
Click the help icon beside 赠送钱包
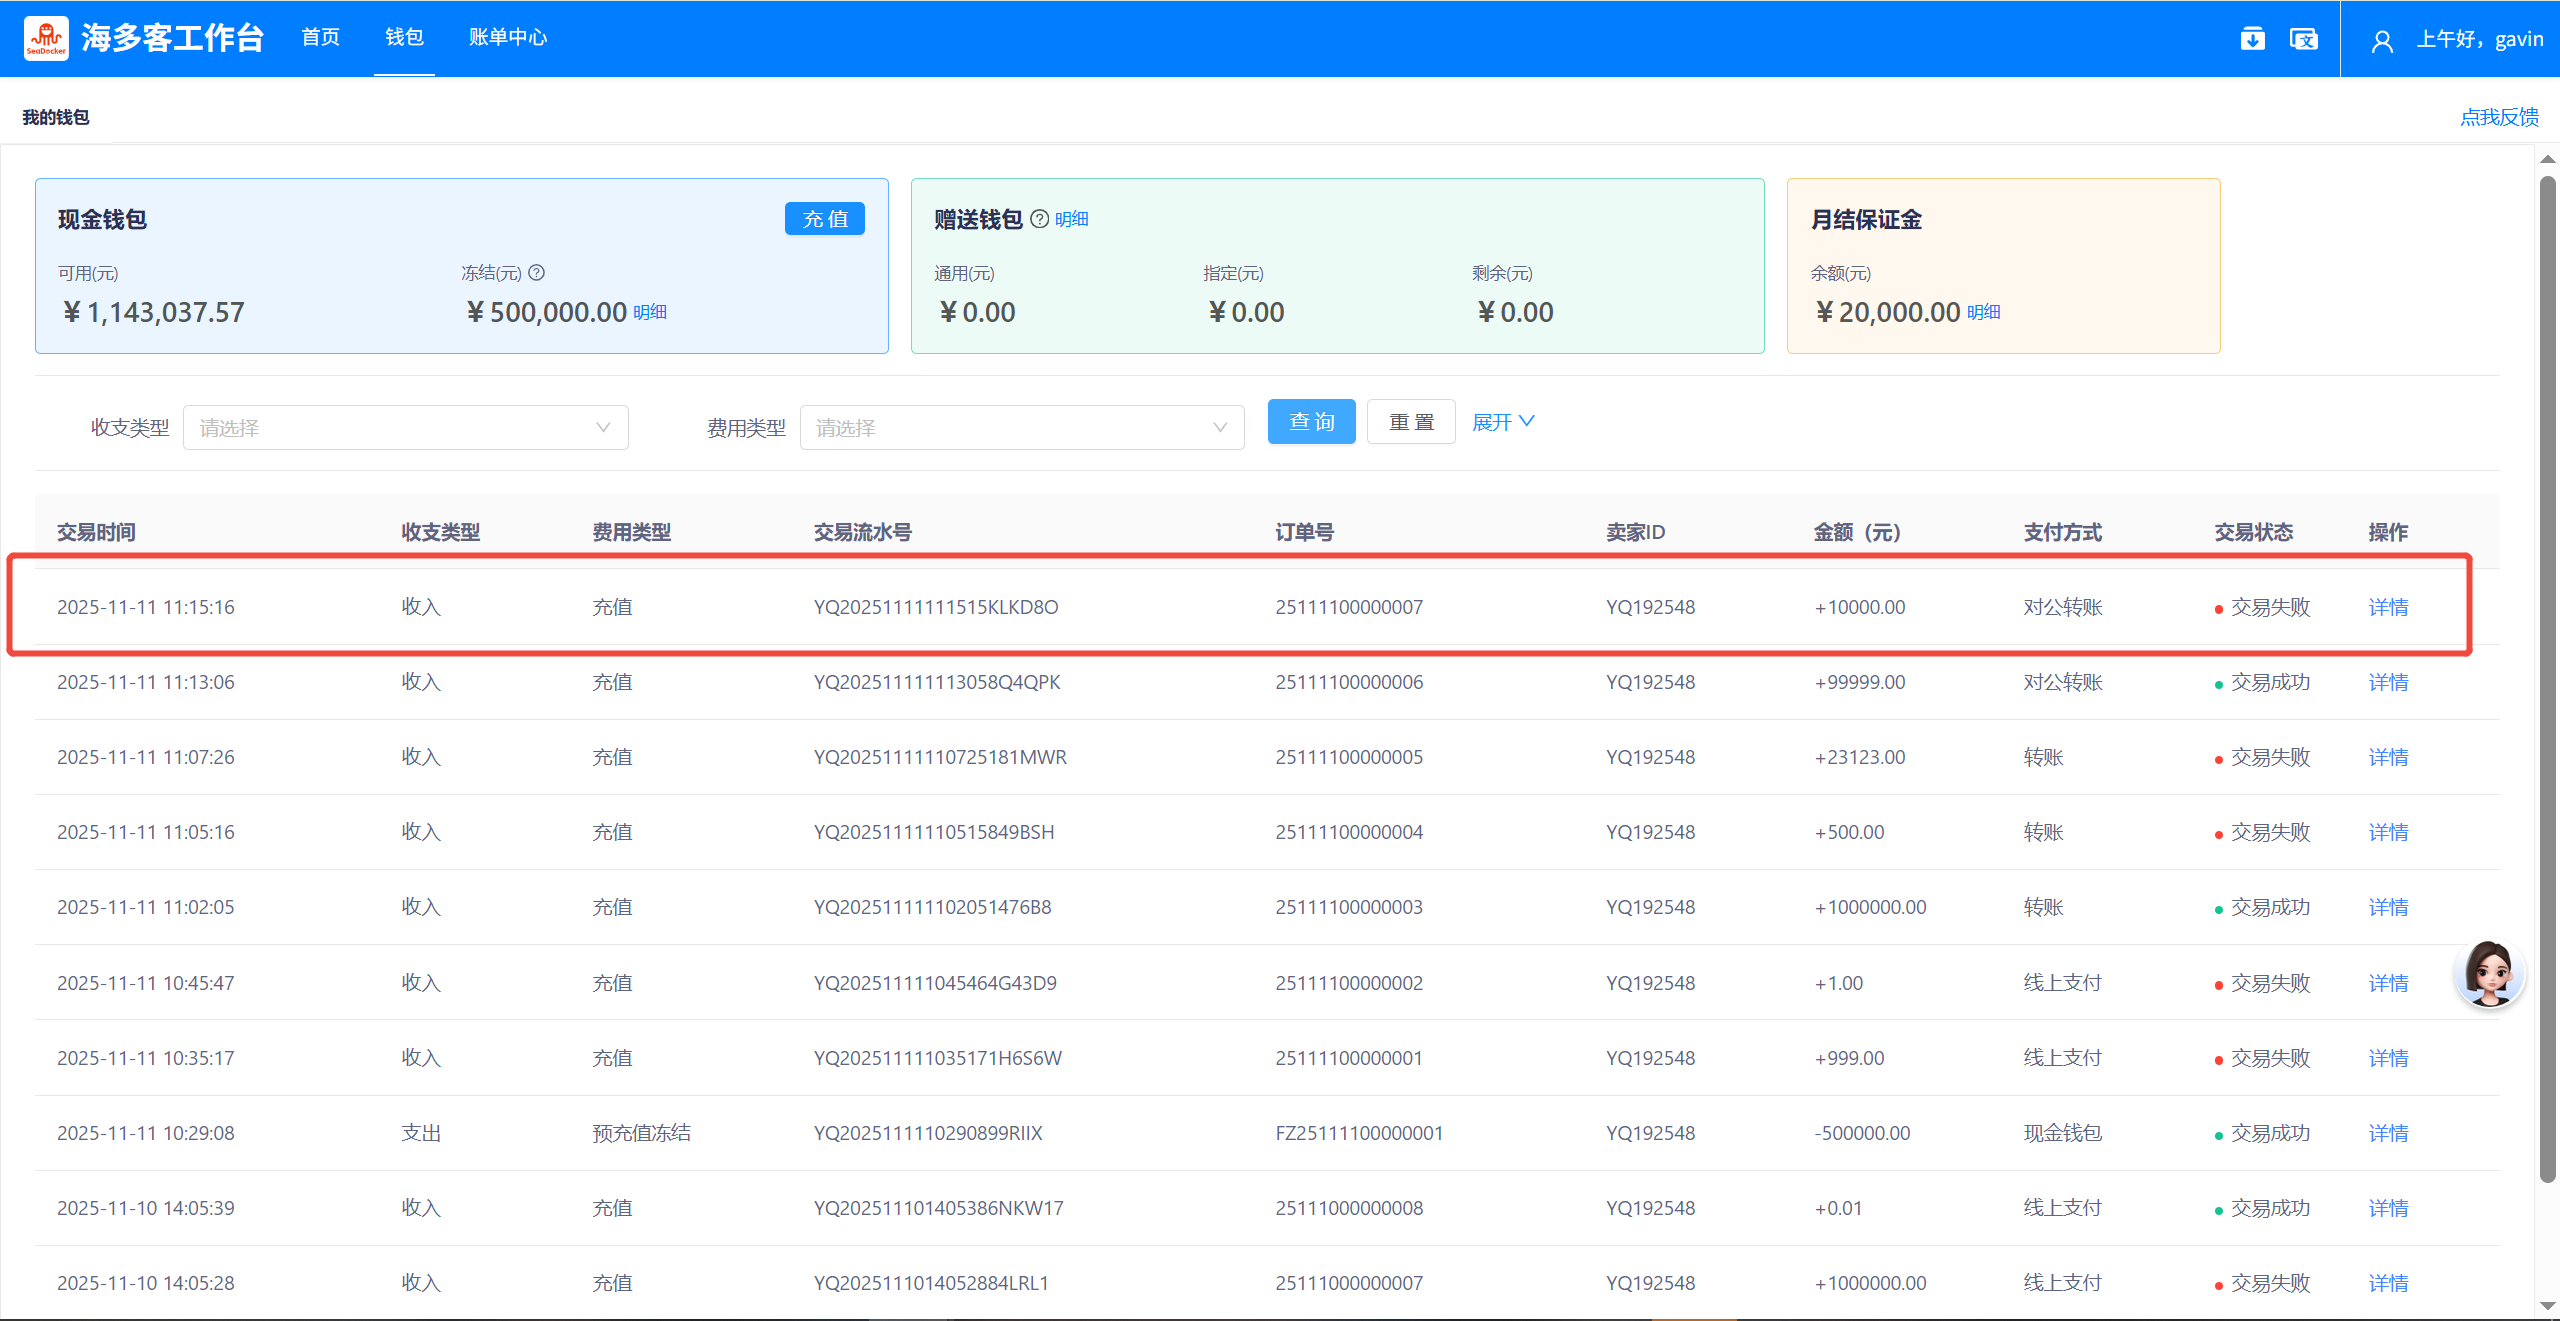1039,219
